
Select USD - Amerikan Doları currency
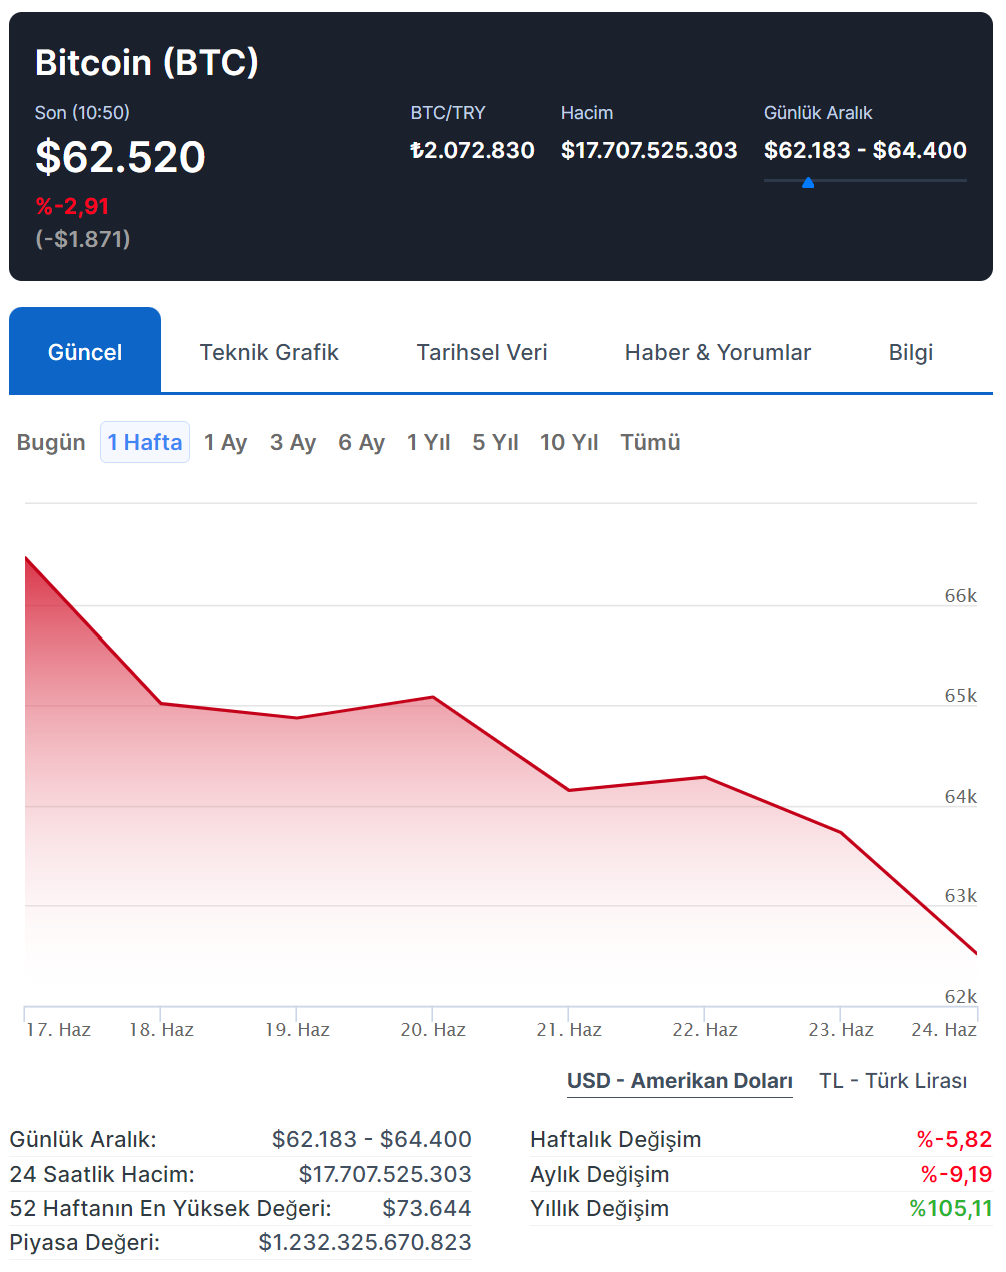tap(679, 1081)
